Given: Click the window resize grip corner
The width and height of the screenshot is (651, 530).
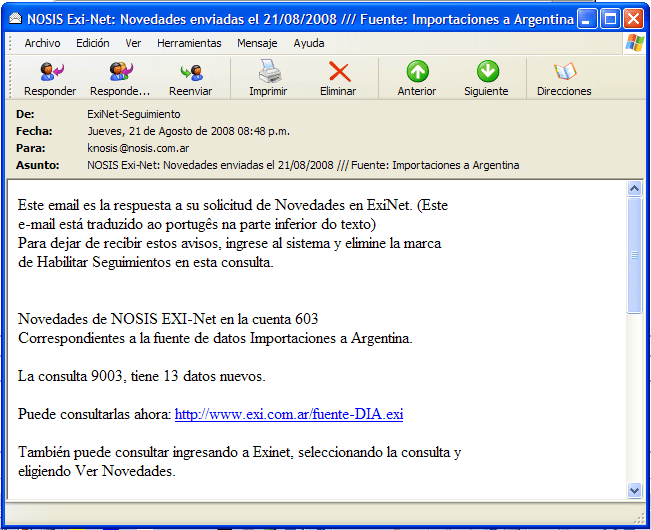Looking at the screenshot, I should tap(639, 519).
